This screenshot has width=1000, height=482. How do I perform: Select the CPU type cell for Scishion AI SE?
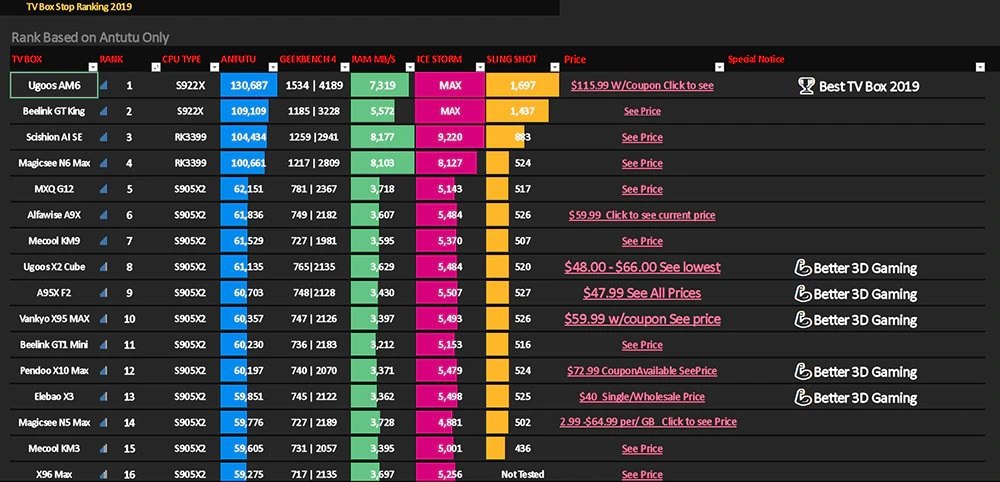pyautogui.click(x=190, y=137)
